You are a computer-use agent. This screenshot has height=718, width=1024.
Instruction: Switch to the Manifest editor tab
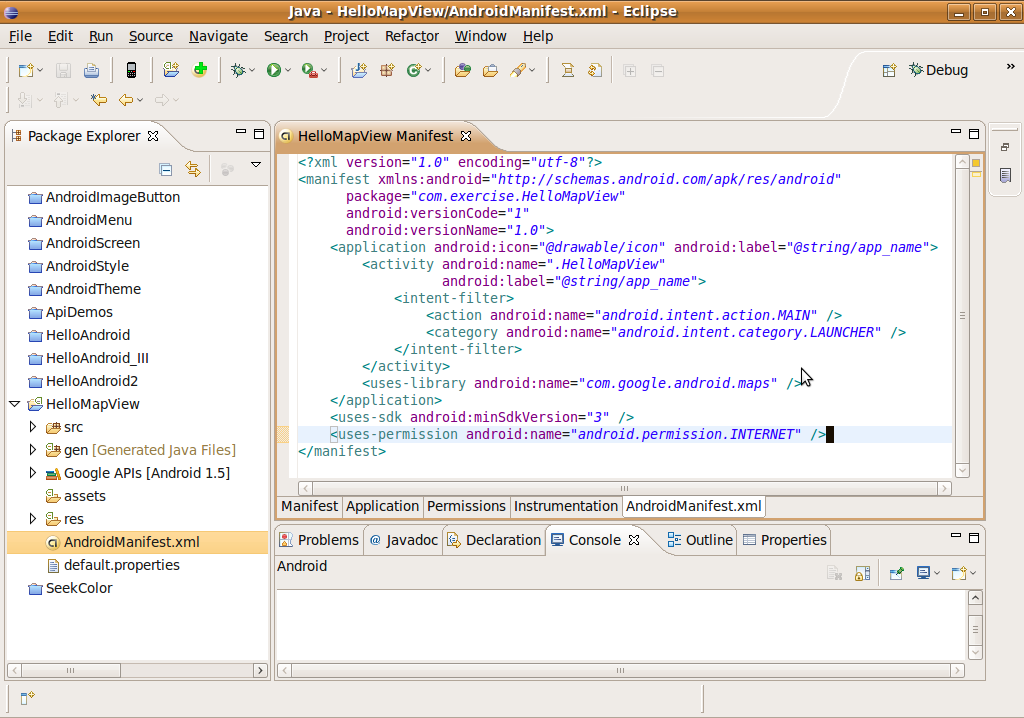310,506
